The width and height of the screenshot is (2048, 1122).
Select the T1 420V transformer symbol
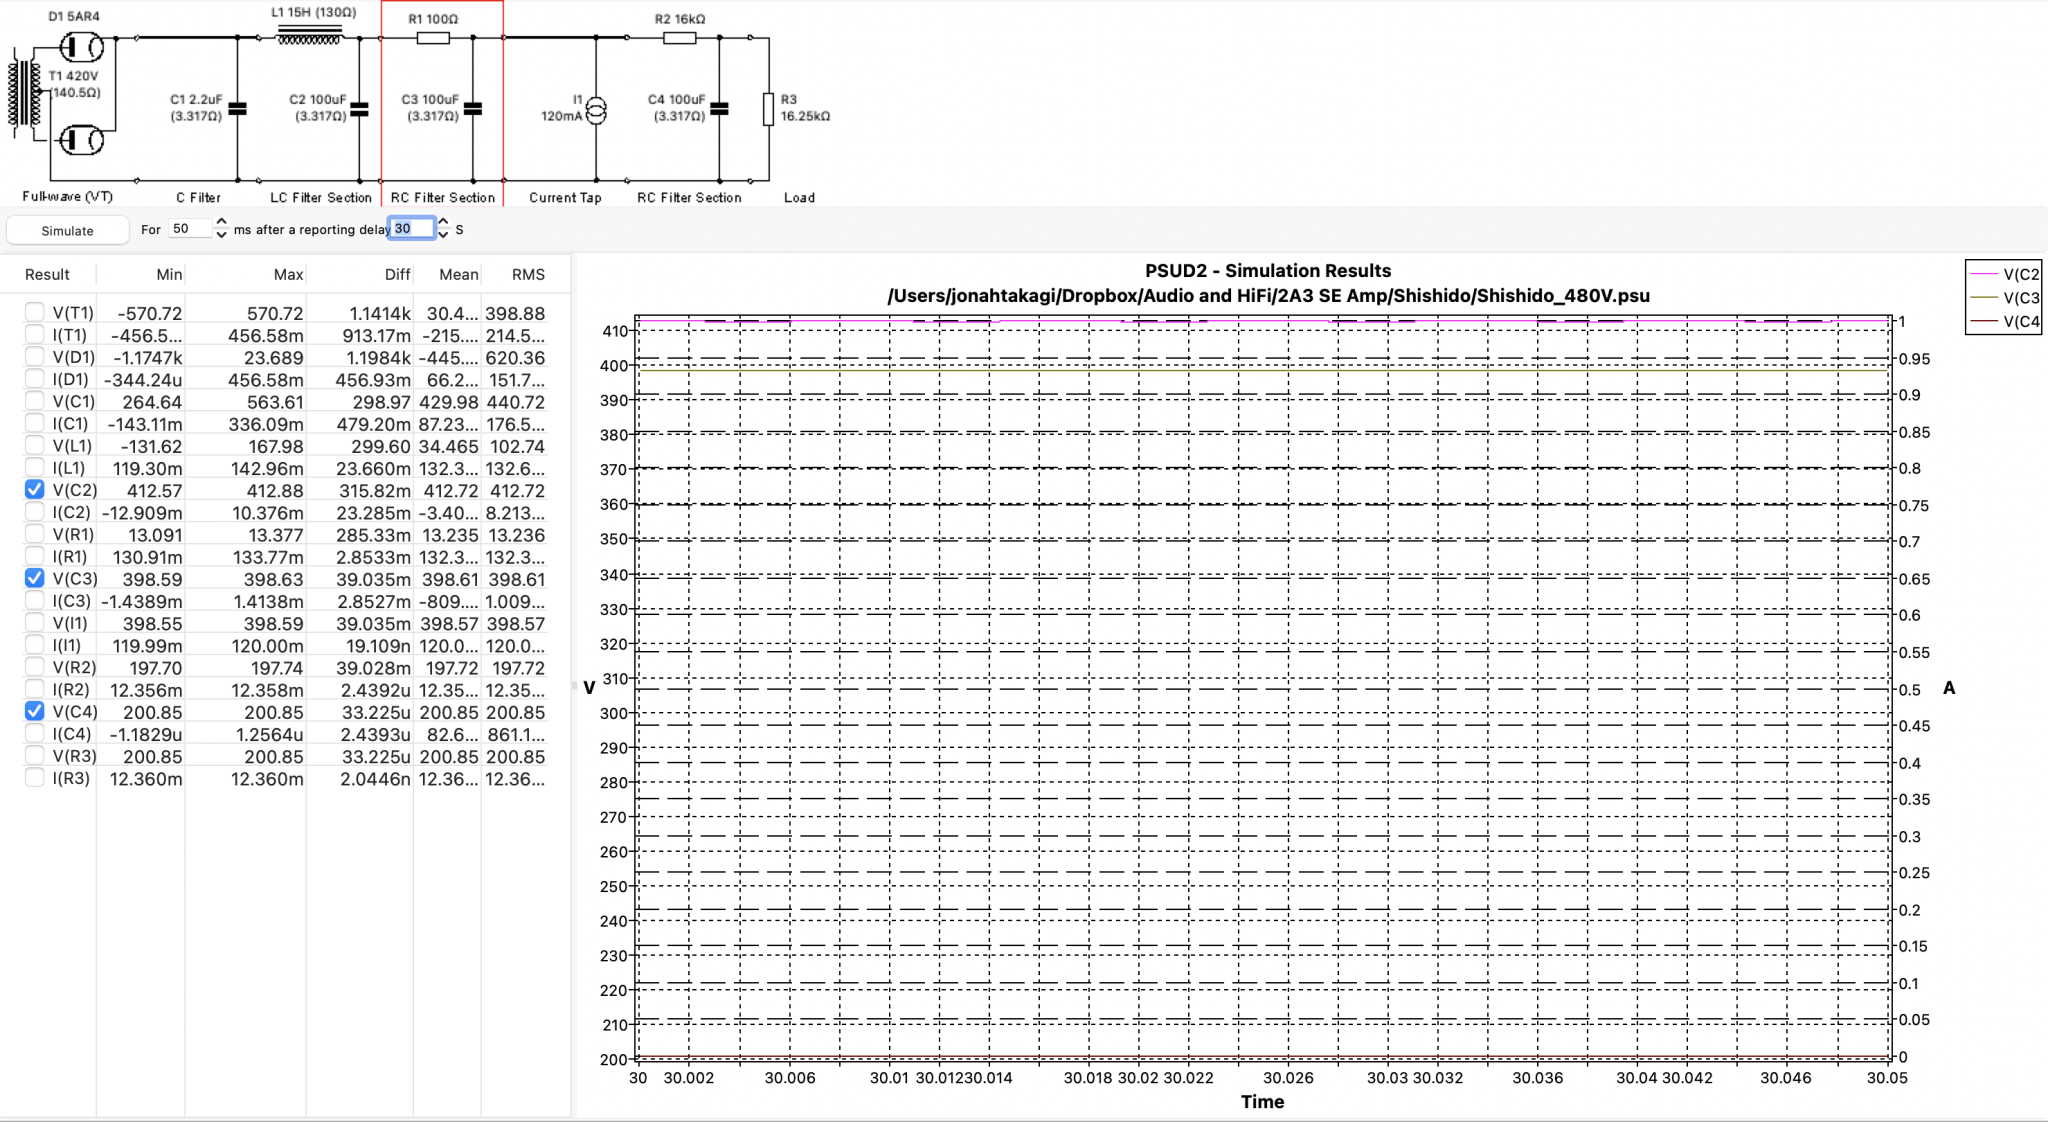tap(25, 93)
